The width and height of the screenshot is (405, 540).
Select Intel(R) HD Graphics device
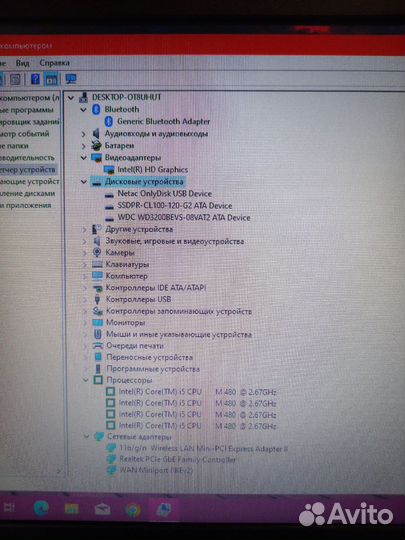(153, 170)
